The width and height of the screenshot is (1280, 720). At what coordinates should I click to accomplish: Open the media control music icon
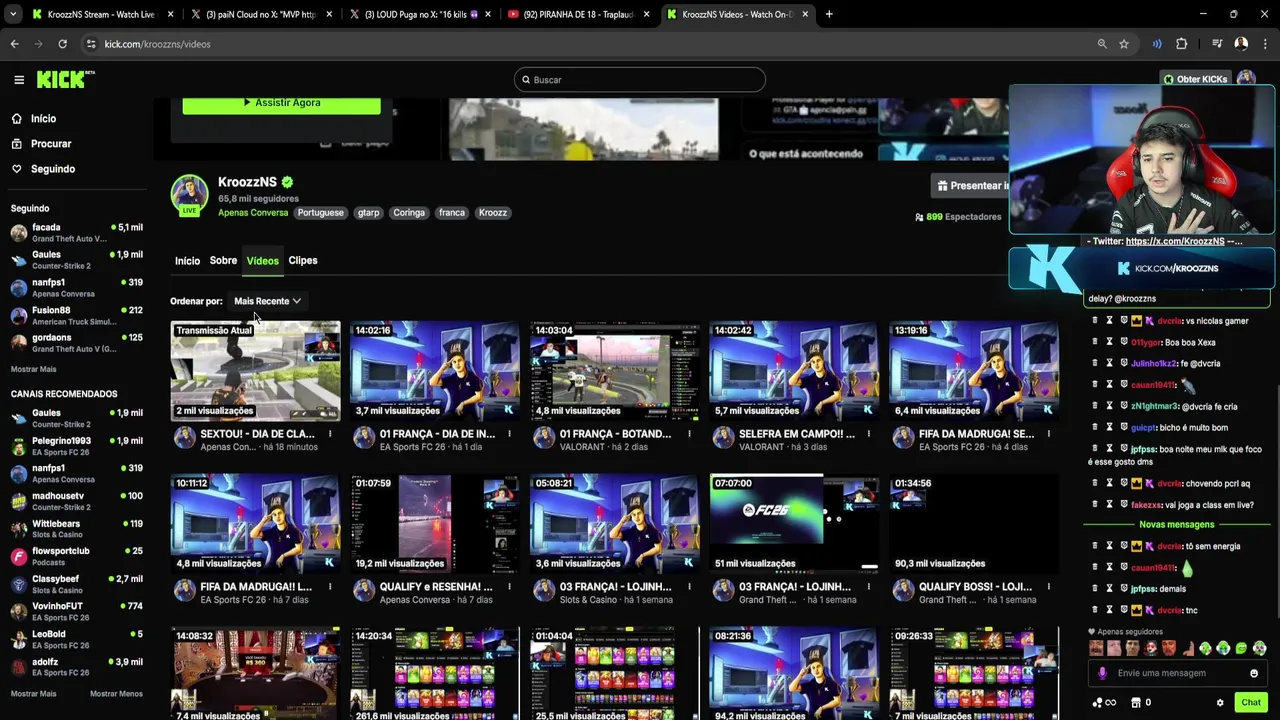pos(1217,44)
